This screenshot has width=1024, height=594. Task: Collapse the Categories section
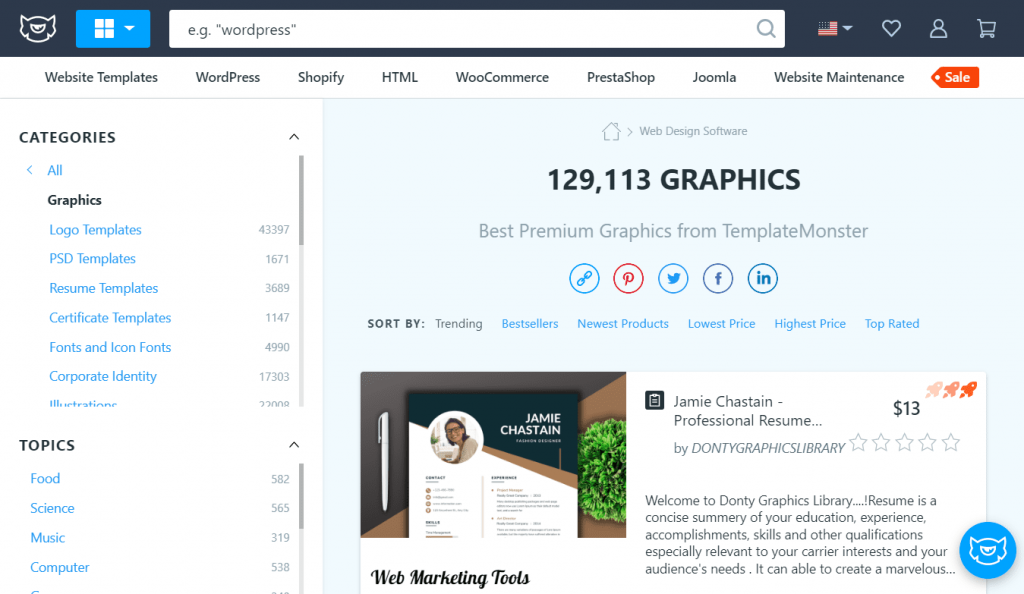tap(294, 137)
